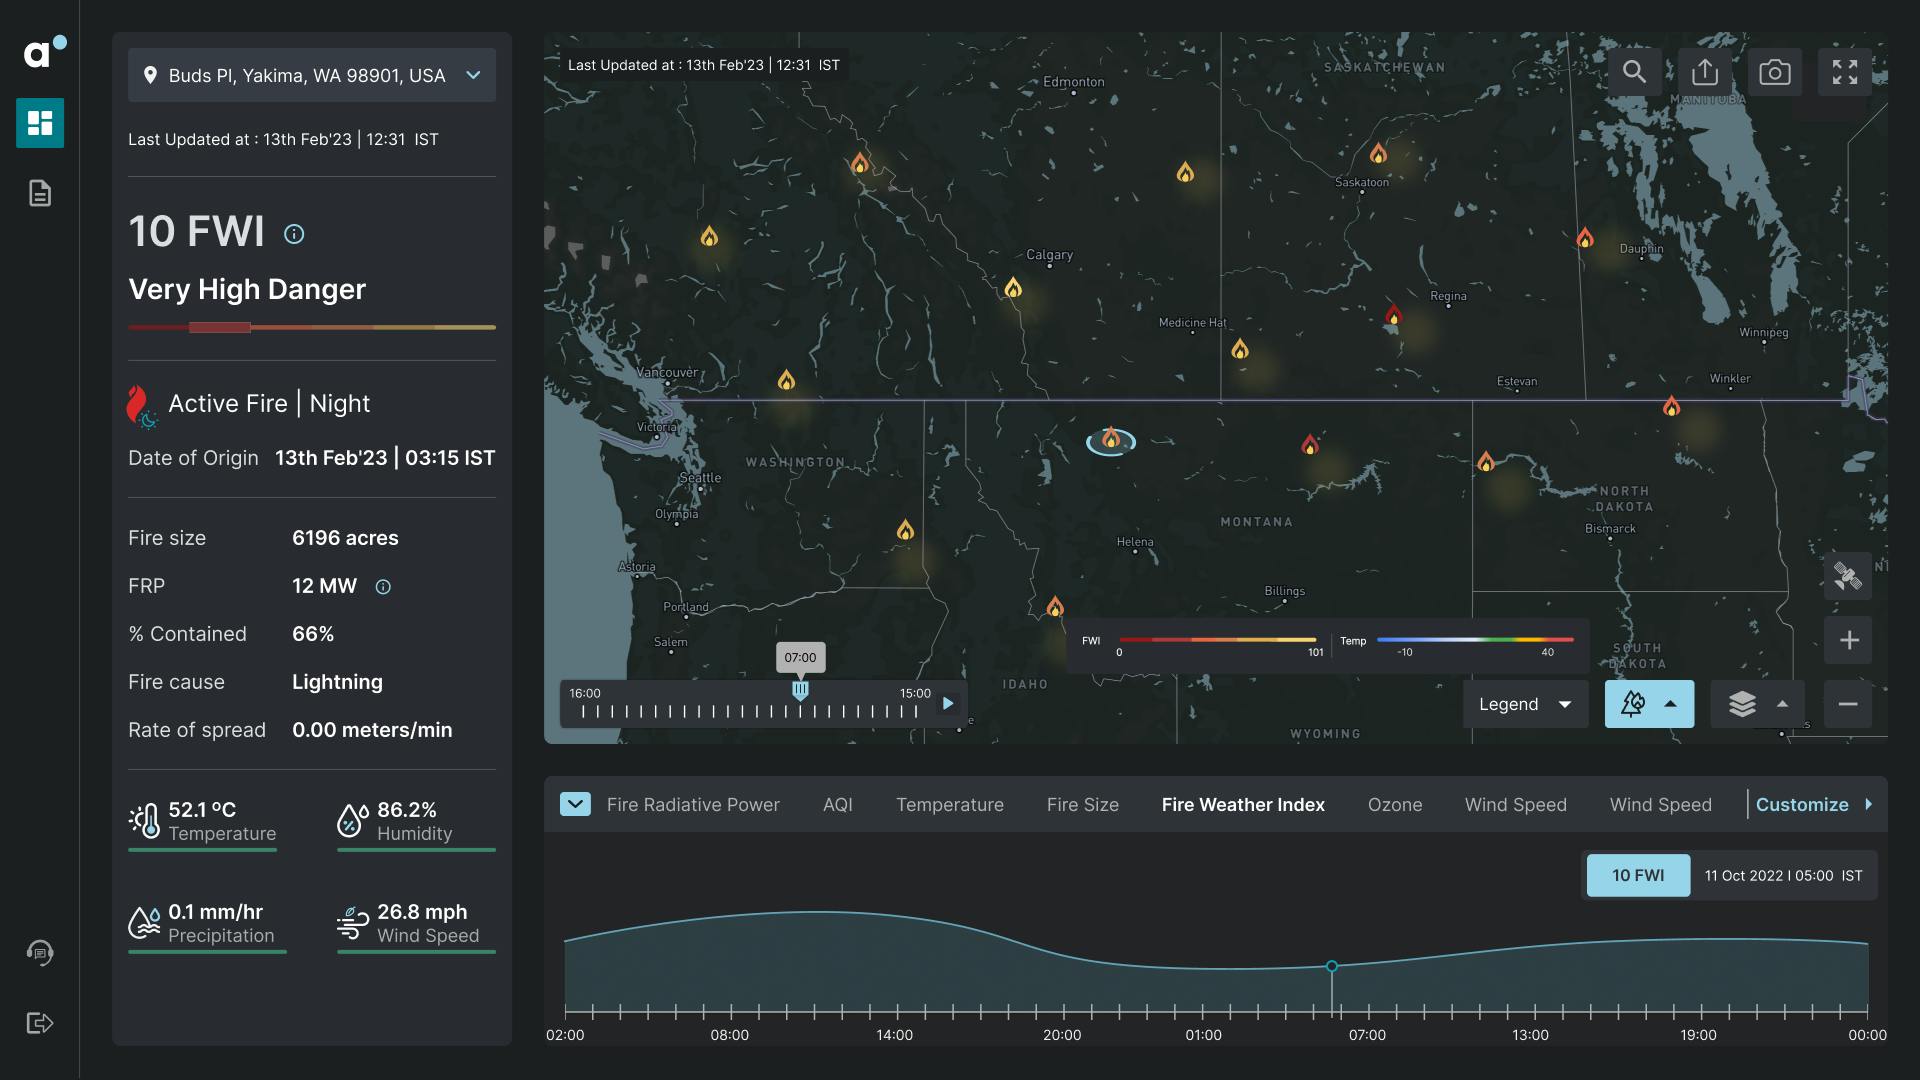The height and width of the screenshot is (1080, 1920).
Task: Click the search icon on the map
Action: click(1635, 72)
